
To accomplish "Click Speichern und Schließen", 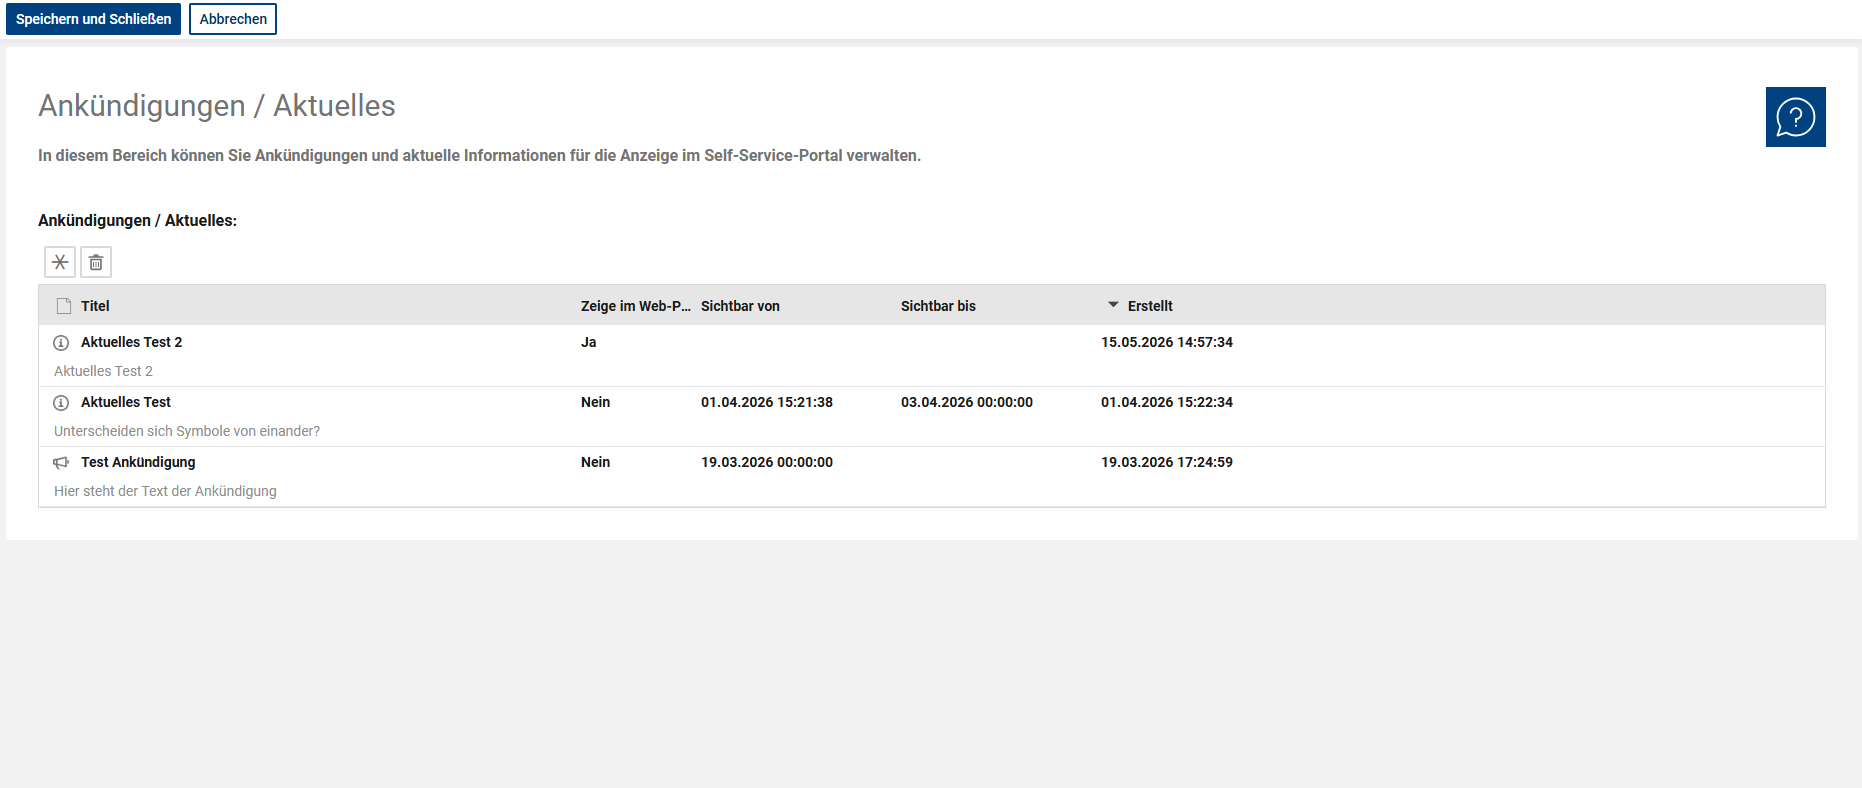I will pyautogui.click(x=93, y=19).
